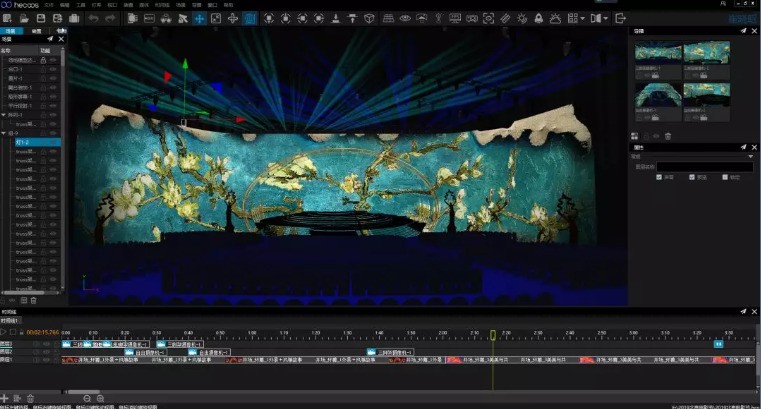The height and width of the screenshot is (409, 761).
Task: Pin the left scene panel with paper-plane icon
Action: point(50,39)
